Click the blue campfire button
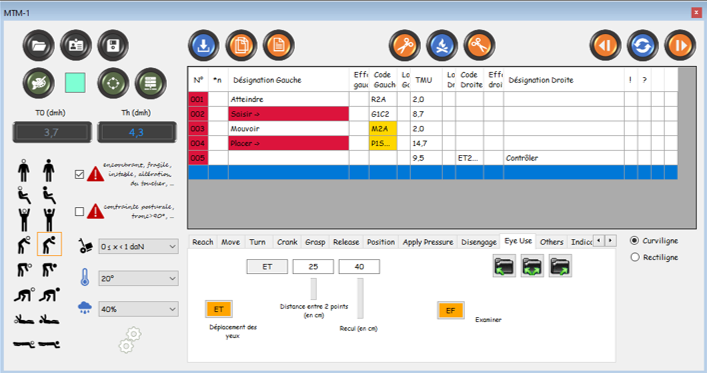The image size is (707, 373). (x=442, y=46)
